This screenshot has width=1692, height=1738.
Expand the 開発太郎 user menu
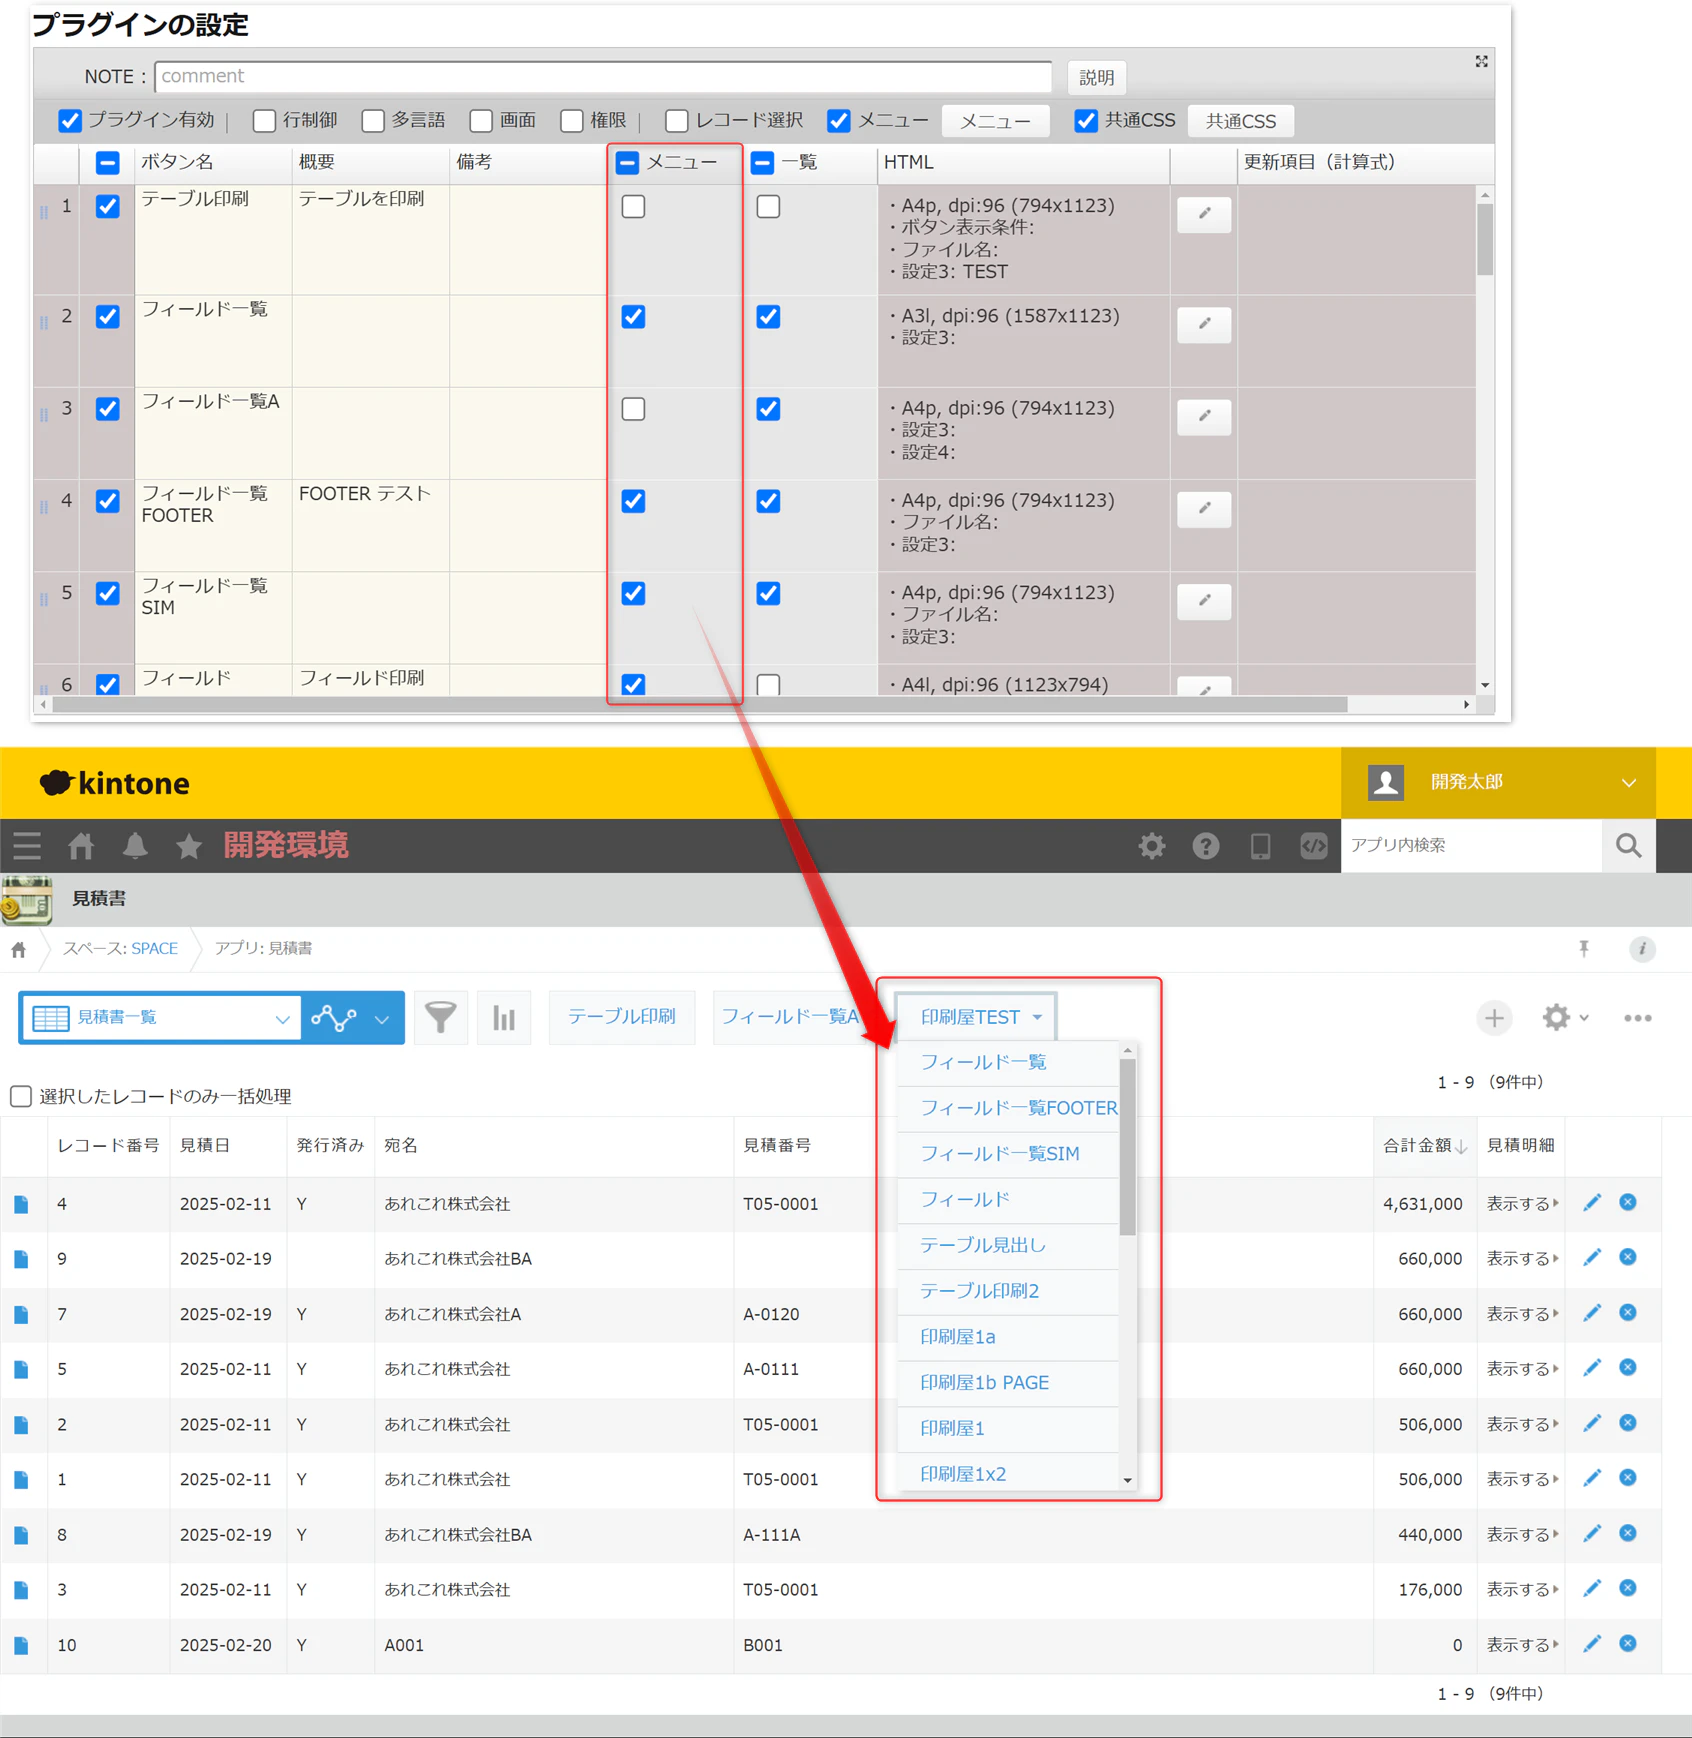click(1499, 783)
